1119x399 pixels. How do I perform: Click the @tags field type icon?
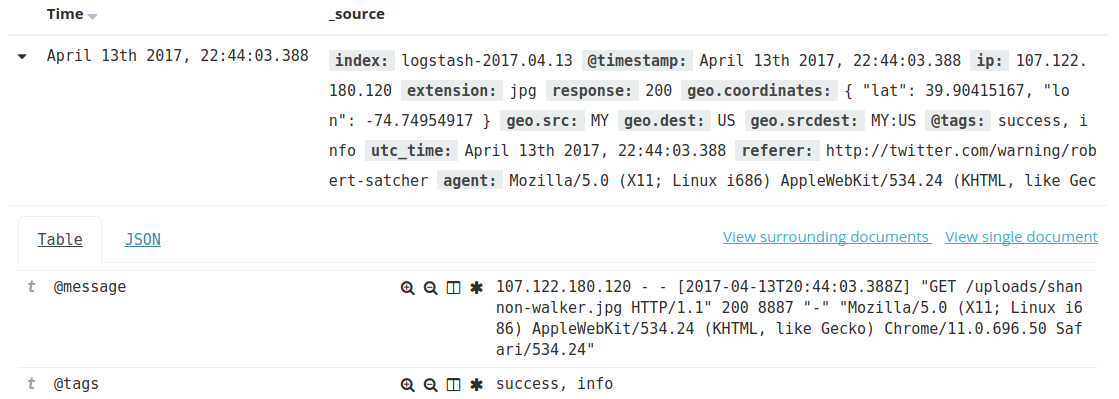point(31,384)
